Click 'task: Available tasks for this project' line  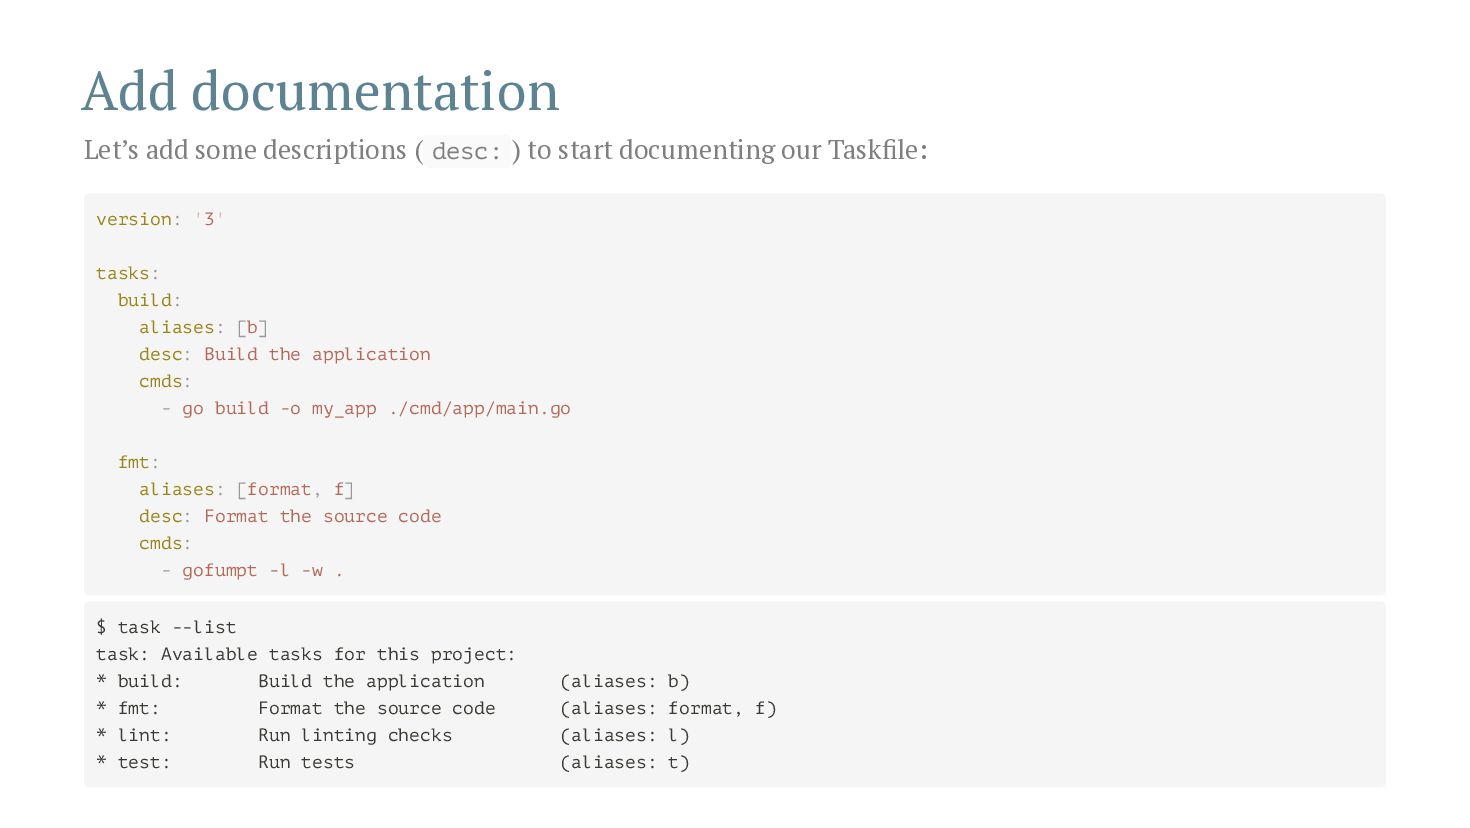pos(306,654)
